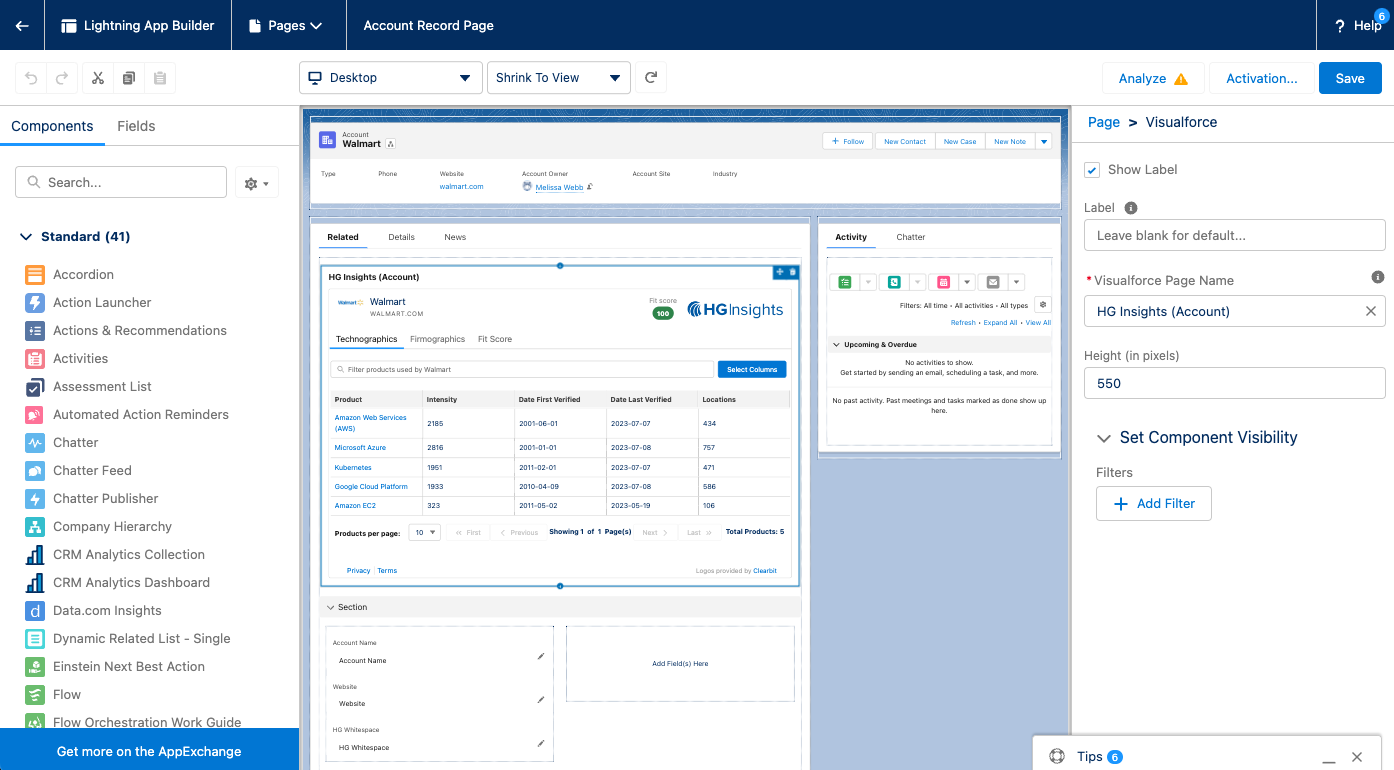Viewport: 1394px width, 770px height.
Task: Collapse the Standard components section
Action: tap(26, 237)
